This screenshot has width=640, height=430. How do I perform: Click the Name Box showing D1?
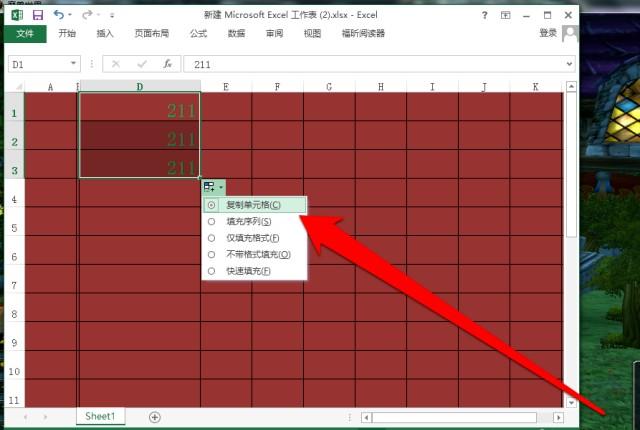click(39, 64)
